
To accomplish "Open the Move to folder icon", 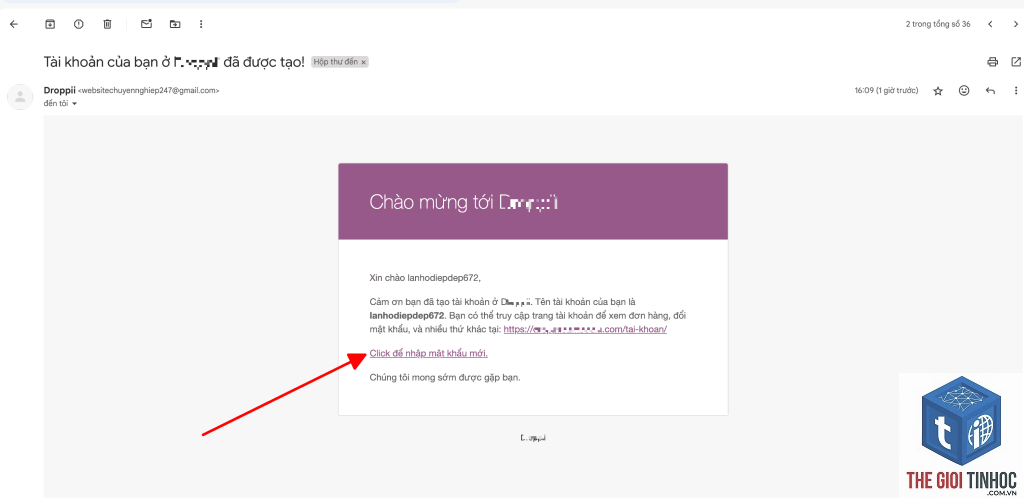I will tap(175, 24).
